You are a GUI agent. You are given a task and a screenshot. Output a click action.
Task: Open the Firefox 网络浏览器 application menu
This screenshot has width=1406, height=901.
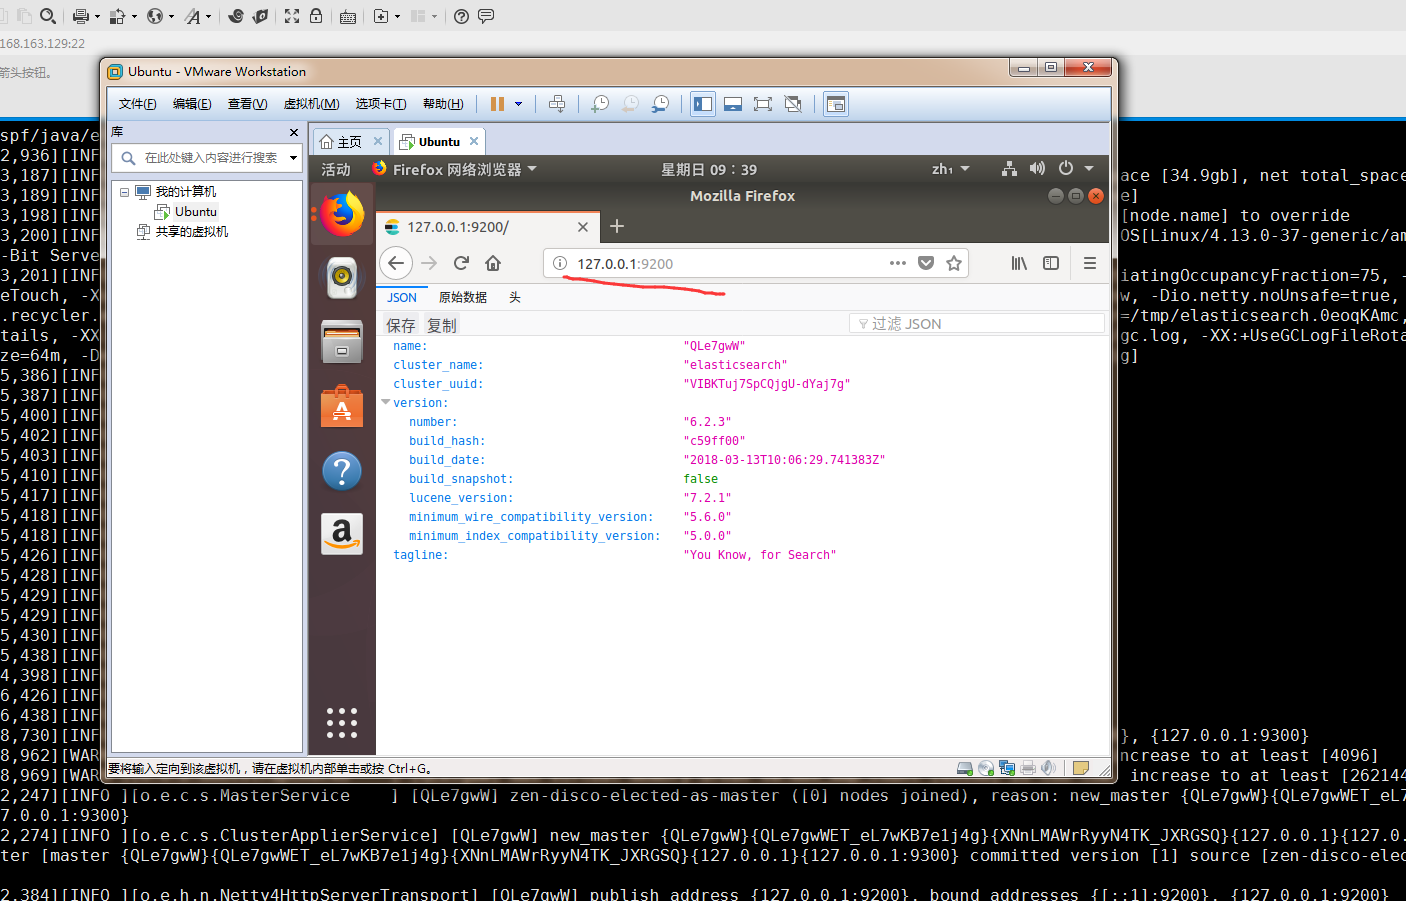pyautogui.click(x=455, y=170)
